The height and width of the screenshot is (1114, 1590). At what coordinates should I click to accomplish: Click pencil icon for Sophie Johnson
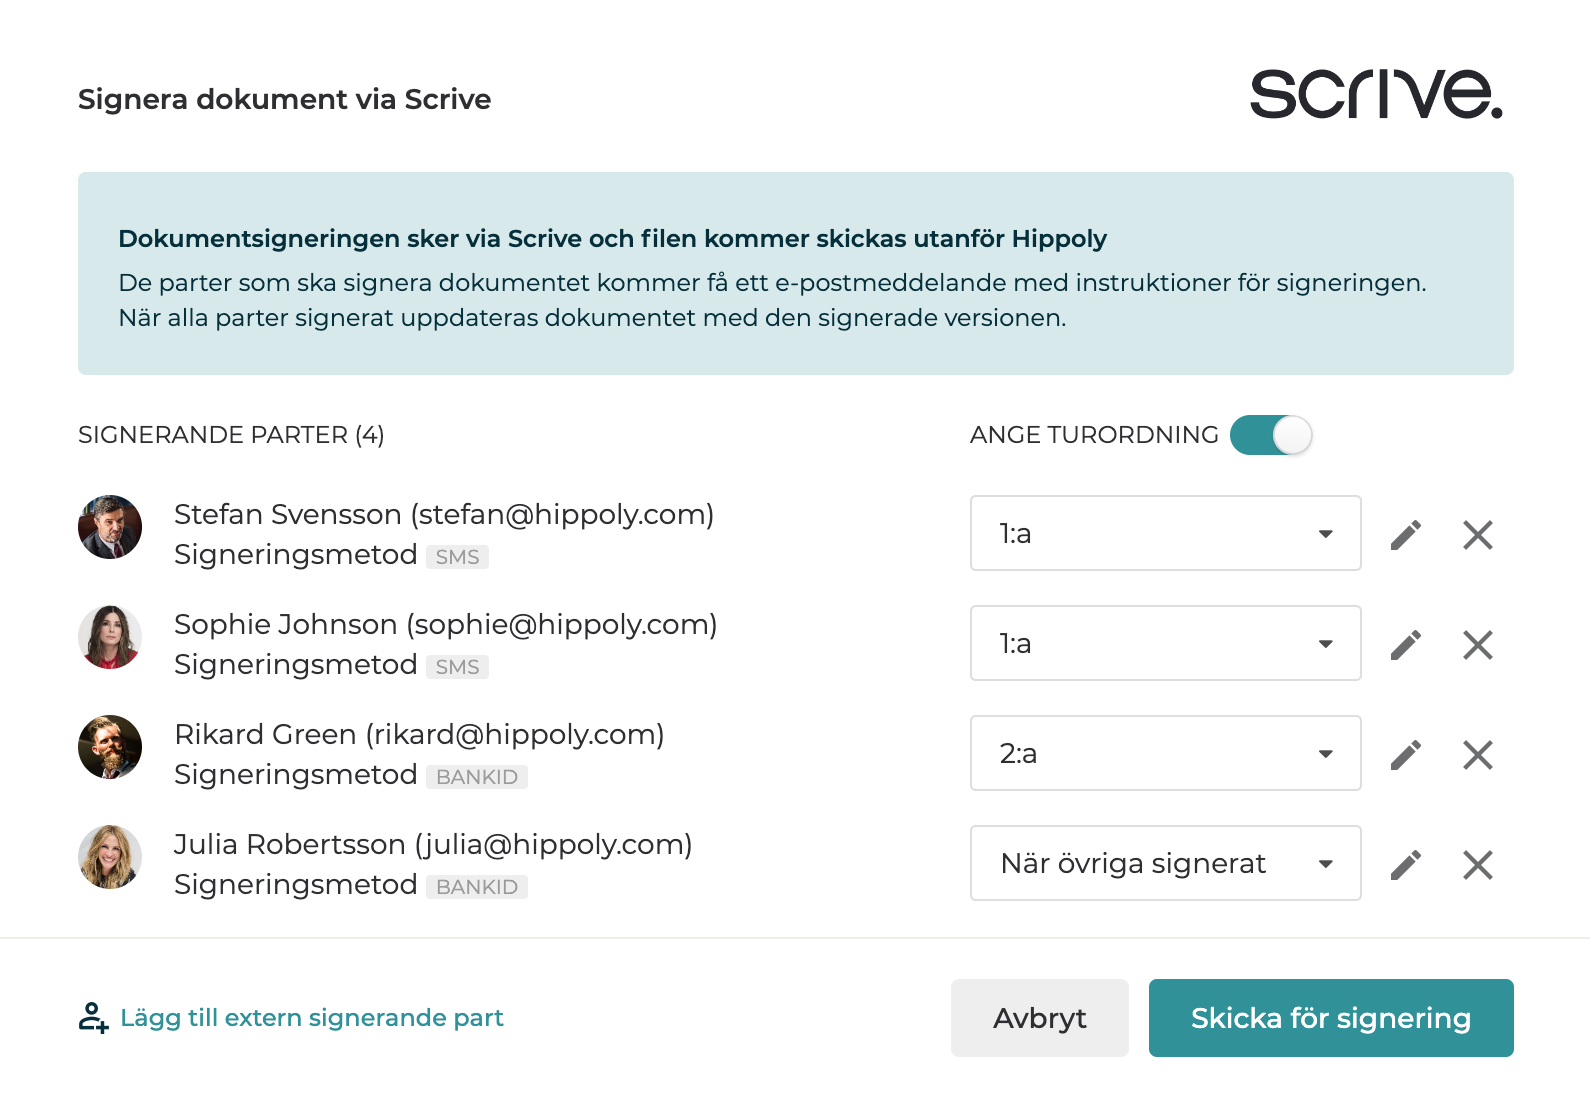click(x=1405, y=645)
